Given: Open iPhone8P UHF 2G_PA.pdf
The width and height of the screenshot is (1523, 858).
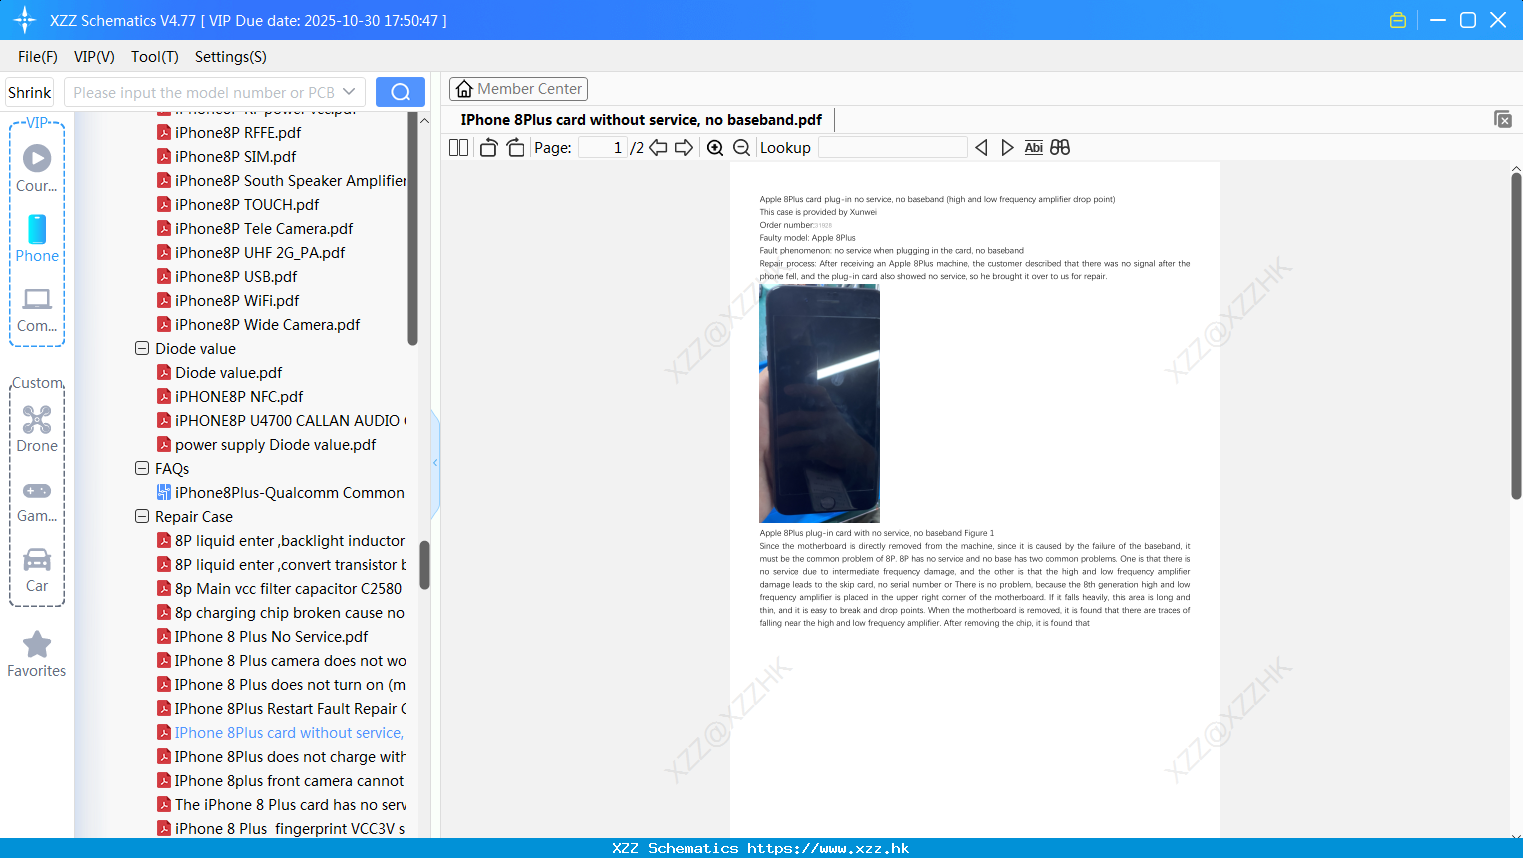Looking at the screenshot, I should 260,252.
